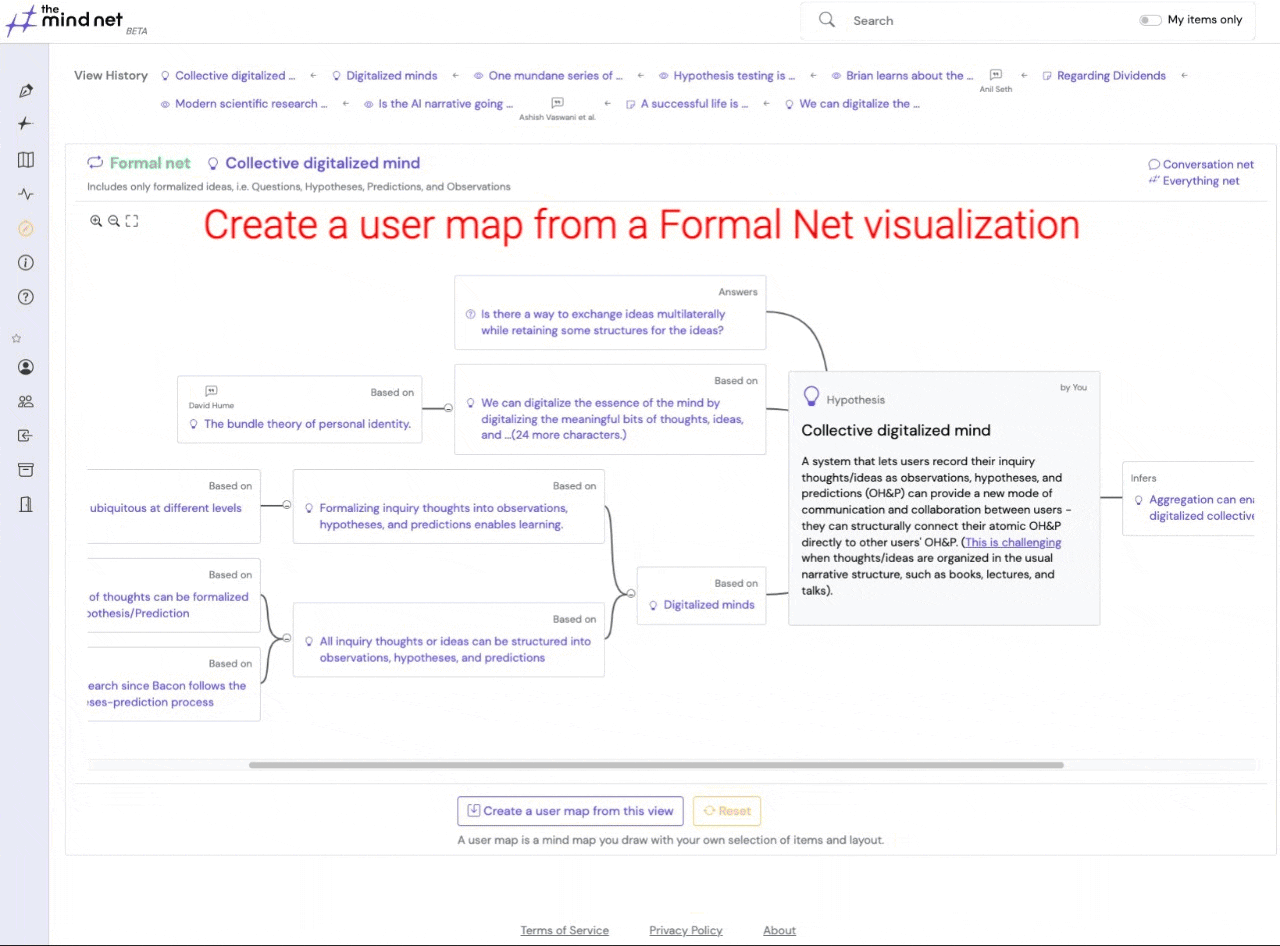Click the door exit icon in sidebar

tap(26, 504)
